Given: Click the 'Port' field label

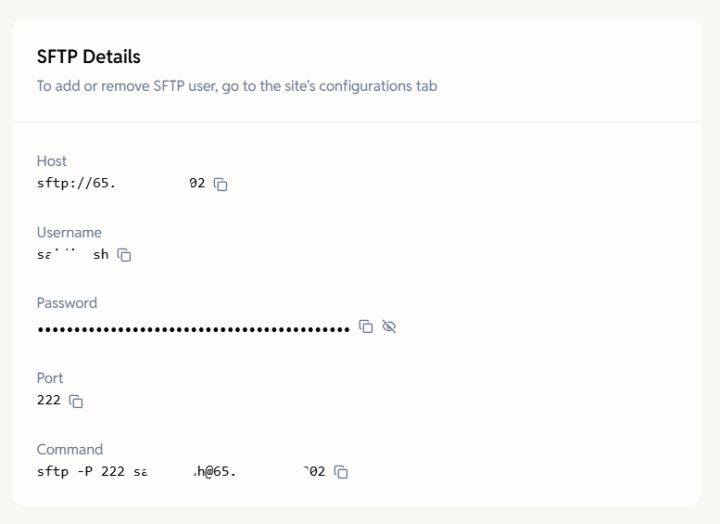Looking at the screenshot, I should pyautogui.click(x=50, y=378).
